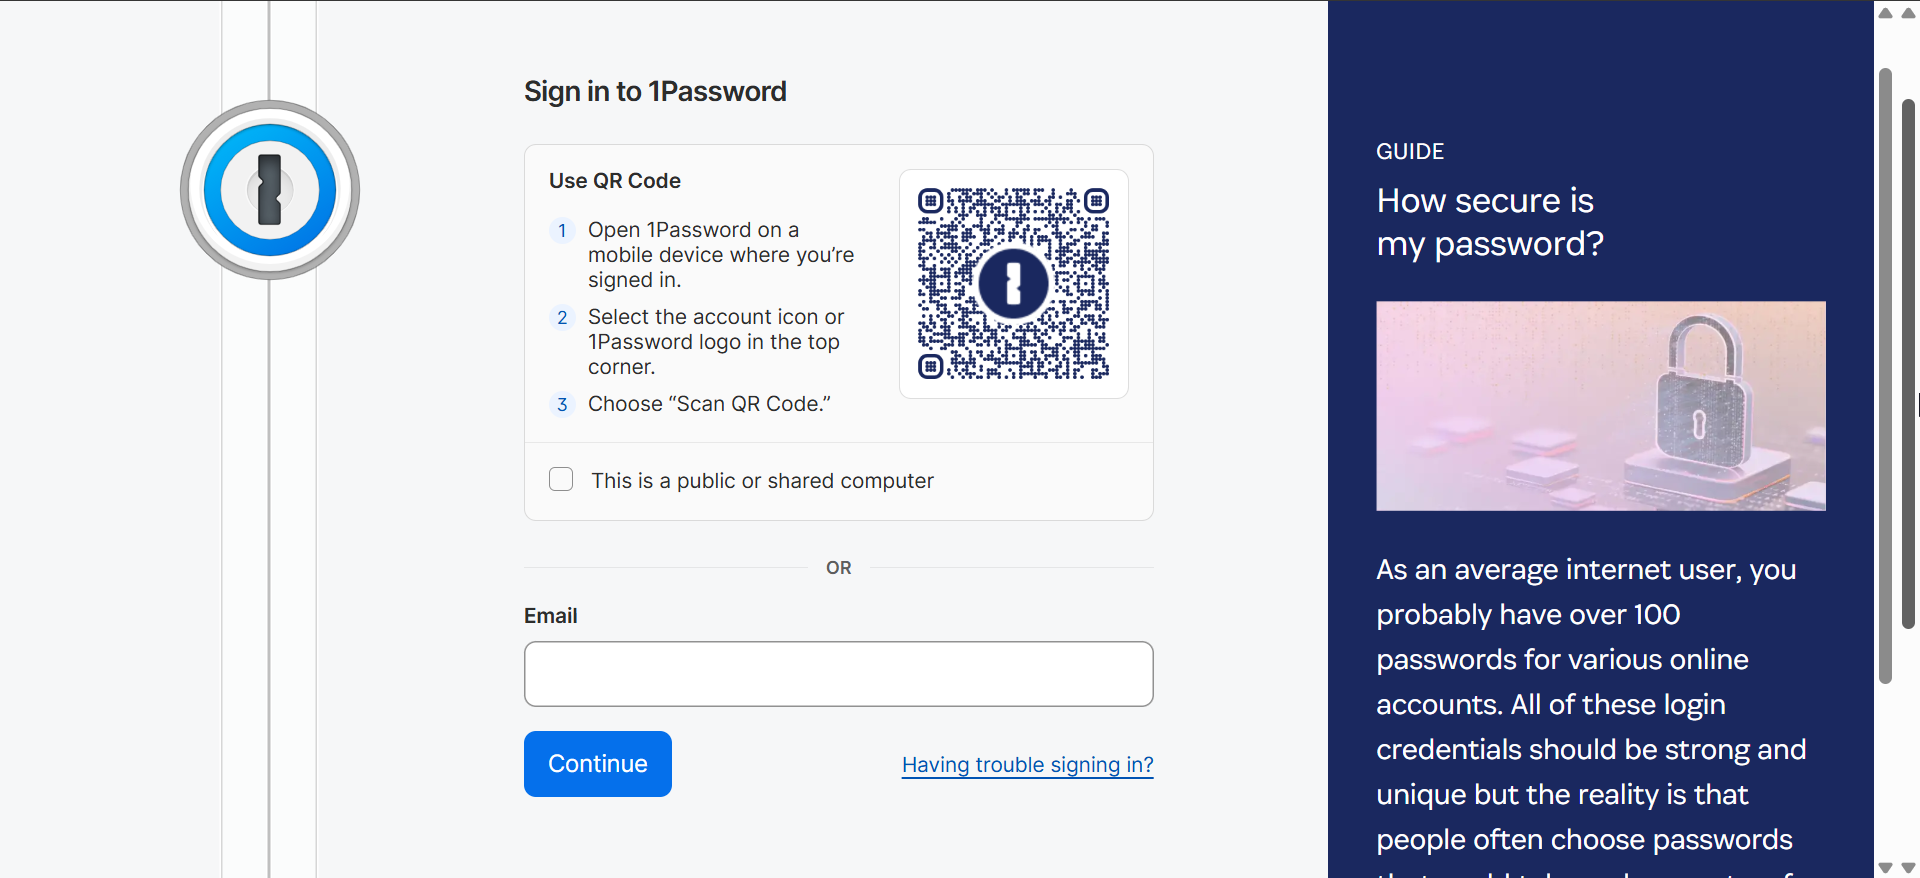
Task: Click the rightmost scroll-up arrow
Action: click(1908, 13)
